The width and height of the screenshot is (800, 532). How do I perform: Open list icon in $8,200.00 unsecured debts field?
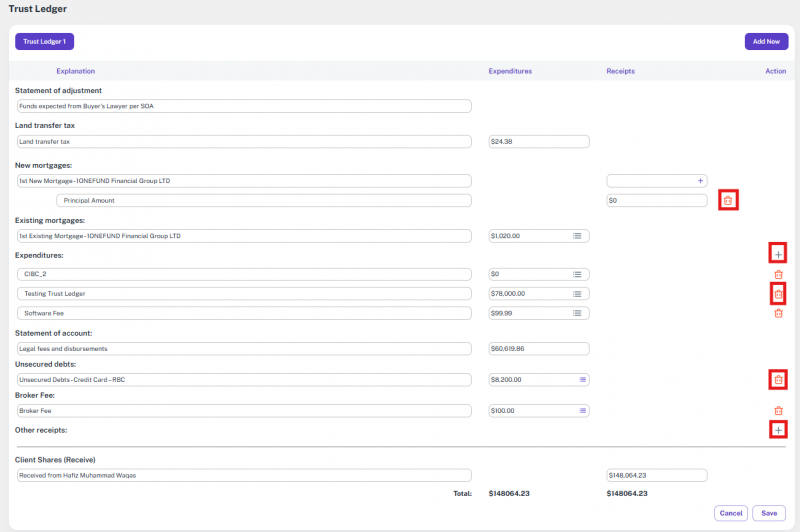(582, 380)
